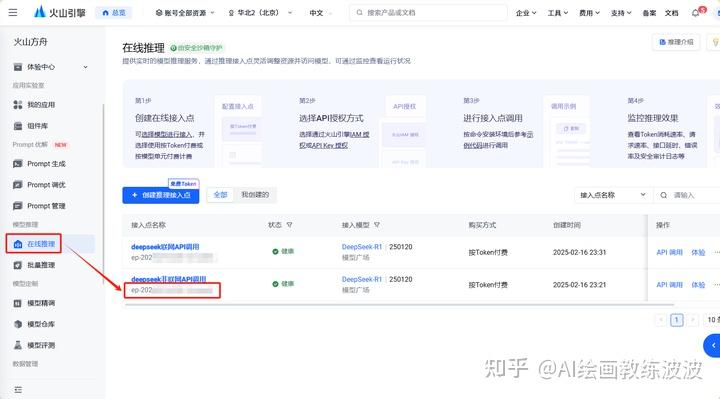The width and height of the screenshot is (720, 399).
Task: Click API 调用 in the 23:21 row
Action: [x=669, y=285]
